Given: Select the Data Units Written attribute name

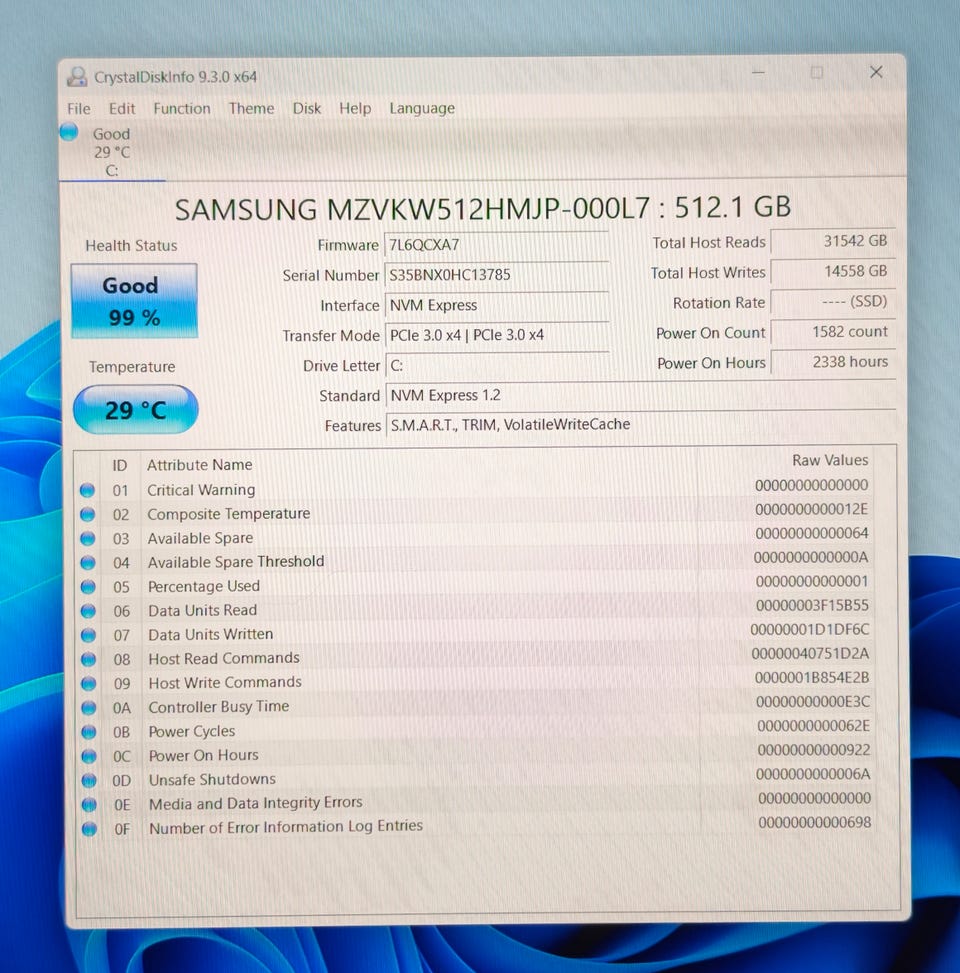Looking at the screenshot, I should click(210, 634).
